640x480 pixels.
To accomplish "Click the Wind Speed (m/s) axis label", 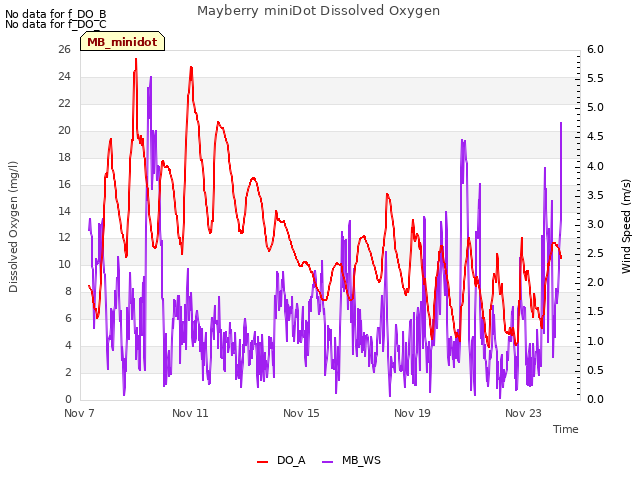I will [x=626, y=226].
